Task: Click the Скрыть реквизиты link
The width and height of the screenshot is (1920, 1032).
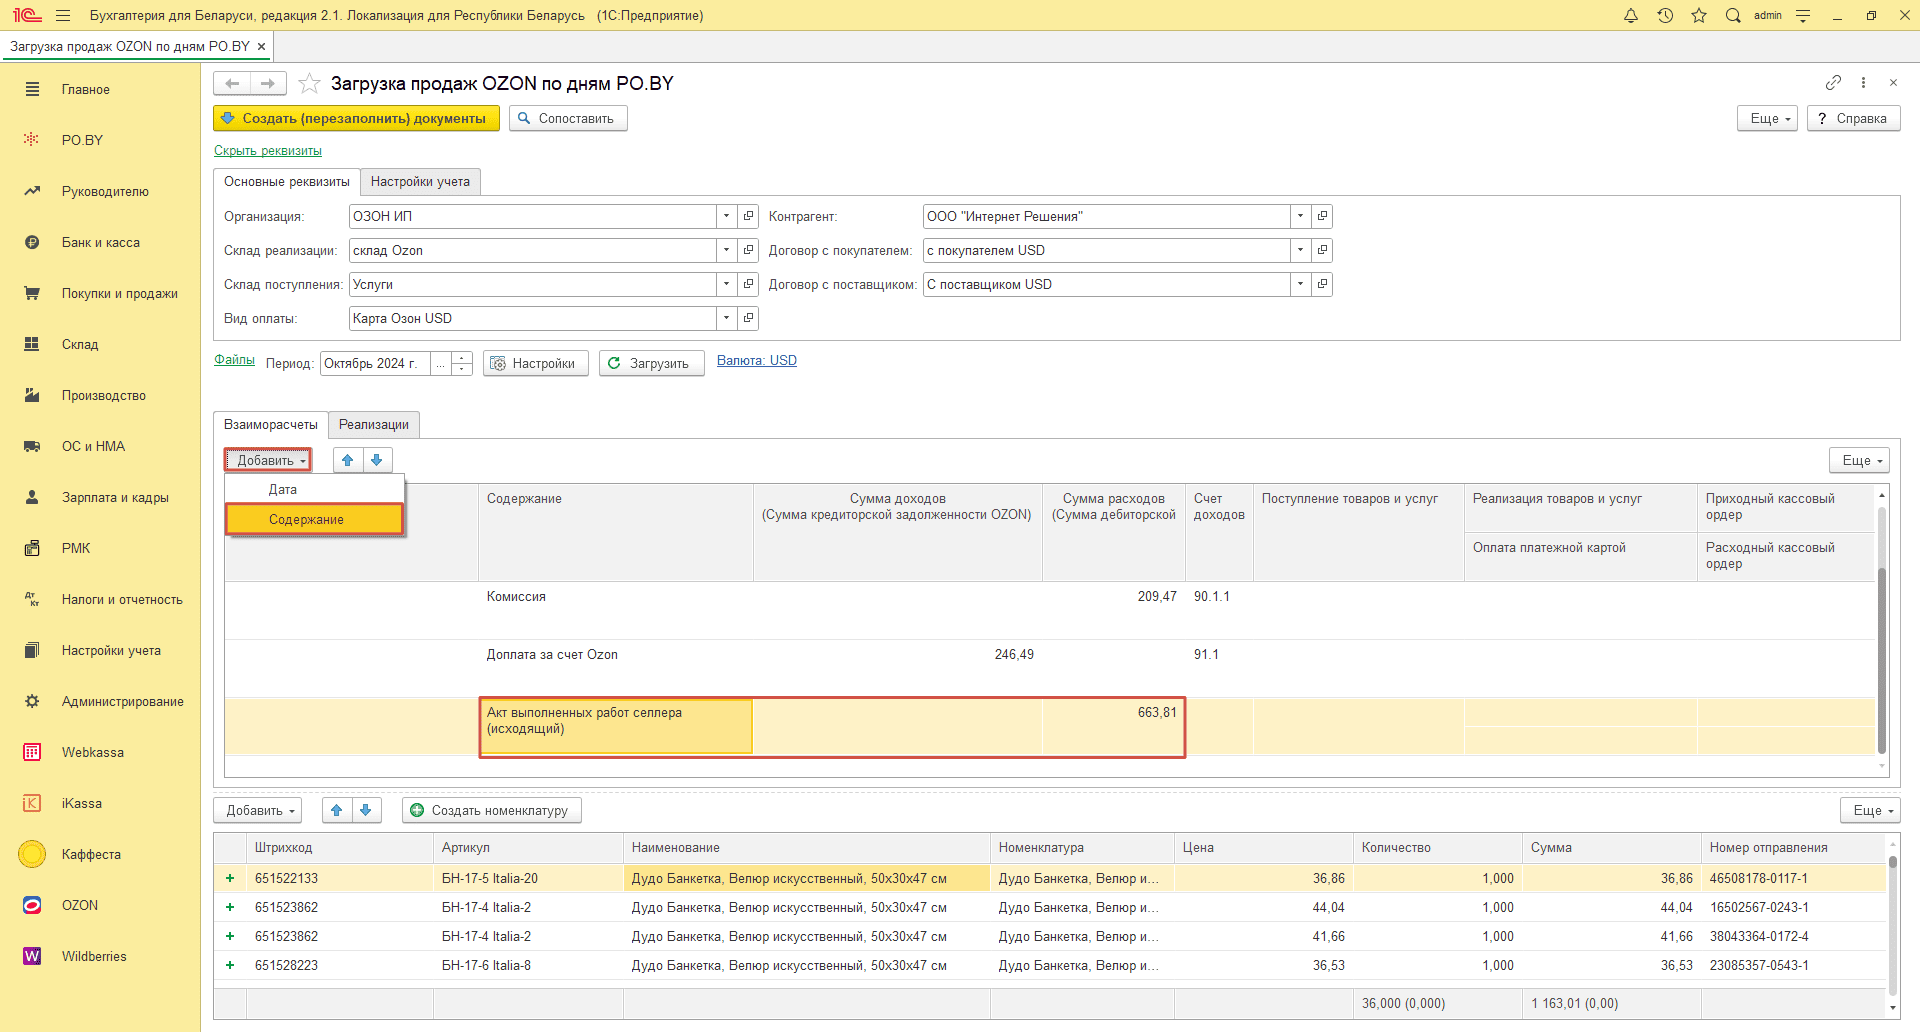Action: 268,151
